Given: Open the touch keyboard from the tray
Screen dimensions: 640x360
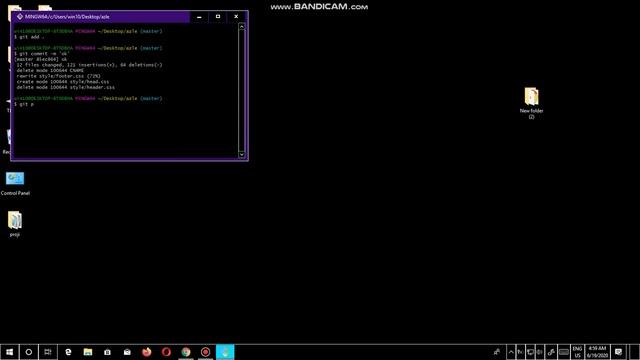Looking at the screenshot, I should pyautogui.click(x=564, y=352).
